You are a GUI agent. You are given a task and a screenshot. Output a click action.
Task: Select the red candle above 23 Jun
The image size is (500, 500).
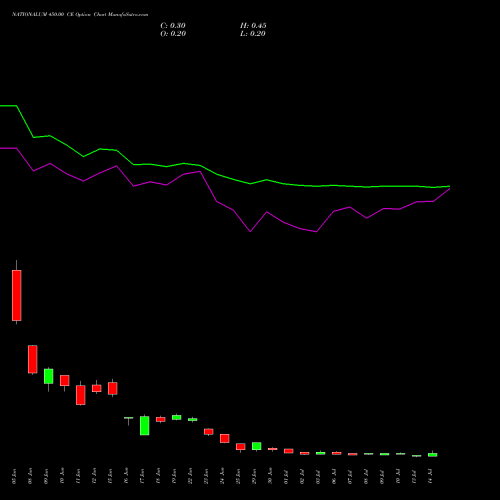(x=209, y=432)
